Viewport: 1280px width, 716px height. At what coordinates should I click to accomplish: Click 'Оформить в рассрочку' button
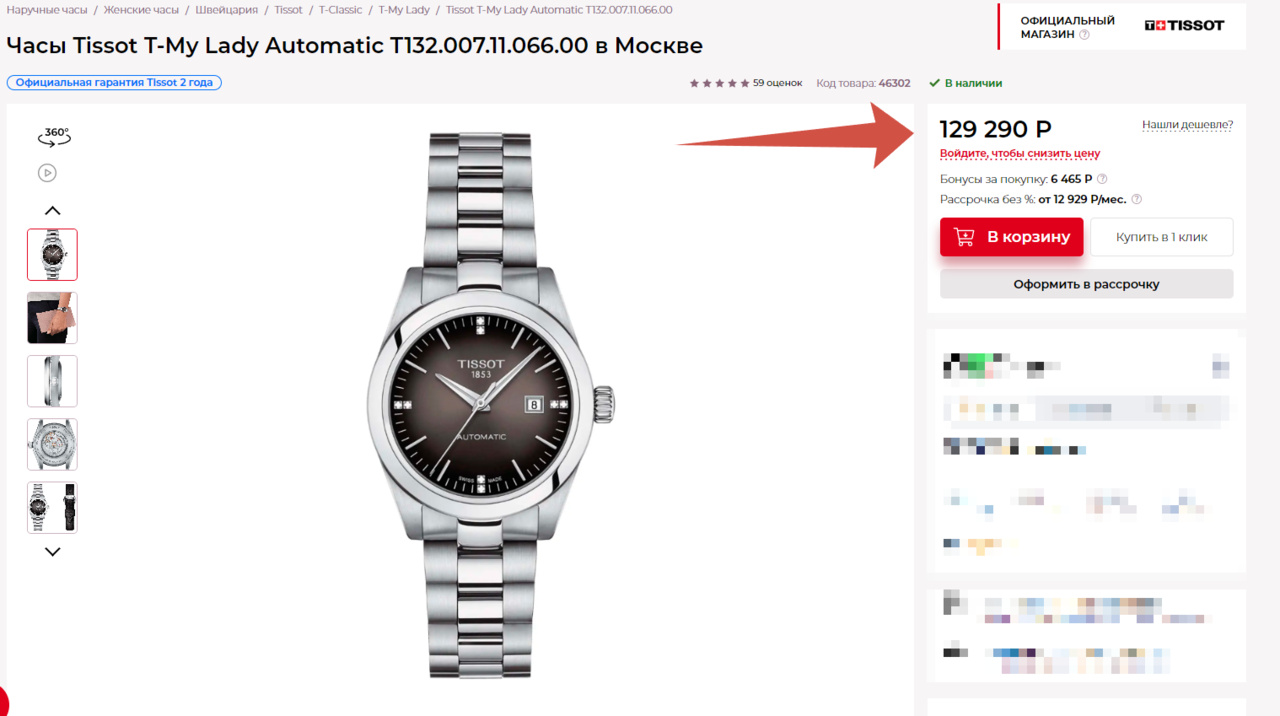click(x=1086, y=284)
